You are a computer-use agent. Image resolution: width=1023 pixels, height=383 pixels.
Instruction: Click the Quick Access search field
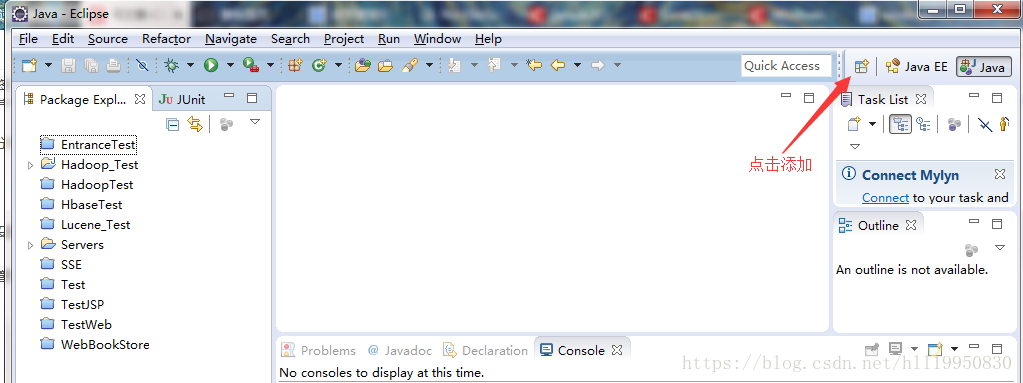pyautogui.click(x=786, y=66)
